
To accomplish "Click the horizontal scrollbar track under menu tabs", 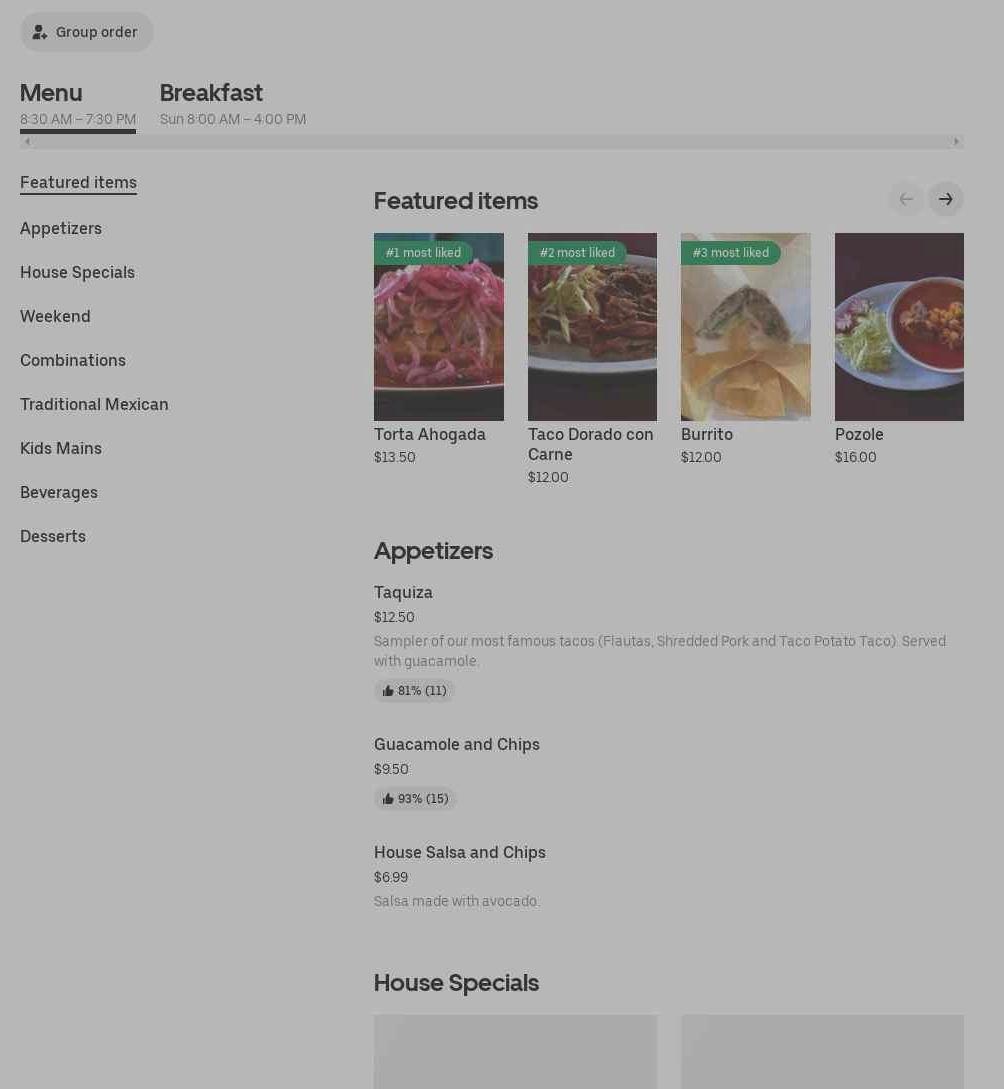I will click(x=492, y=142).
